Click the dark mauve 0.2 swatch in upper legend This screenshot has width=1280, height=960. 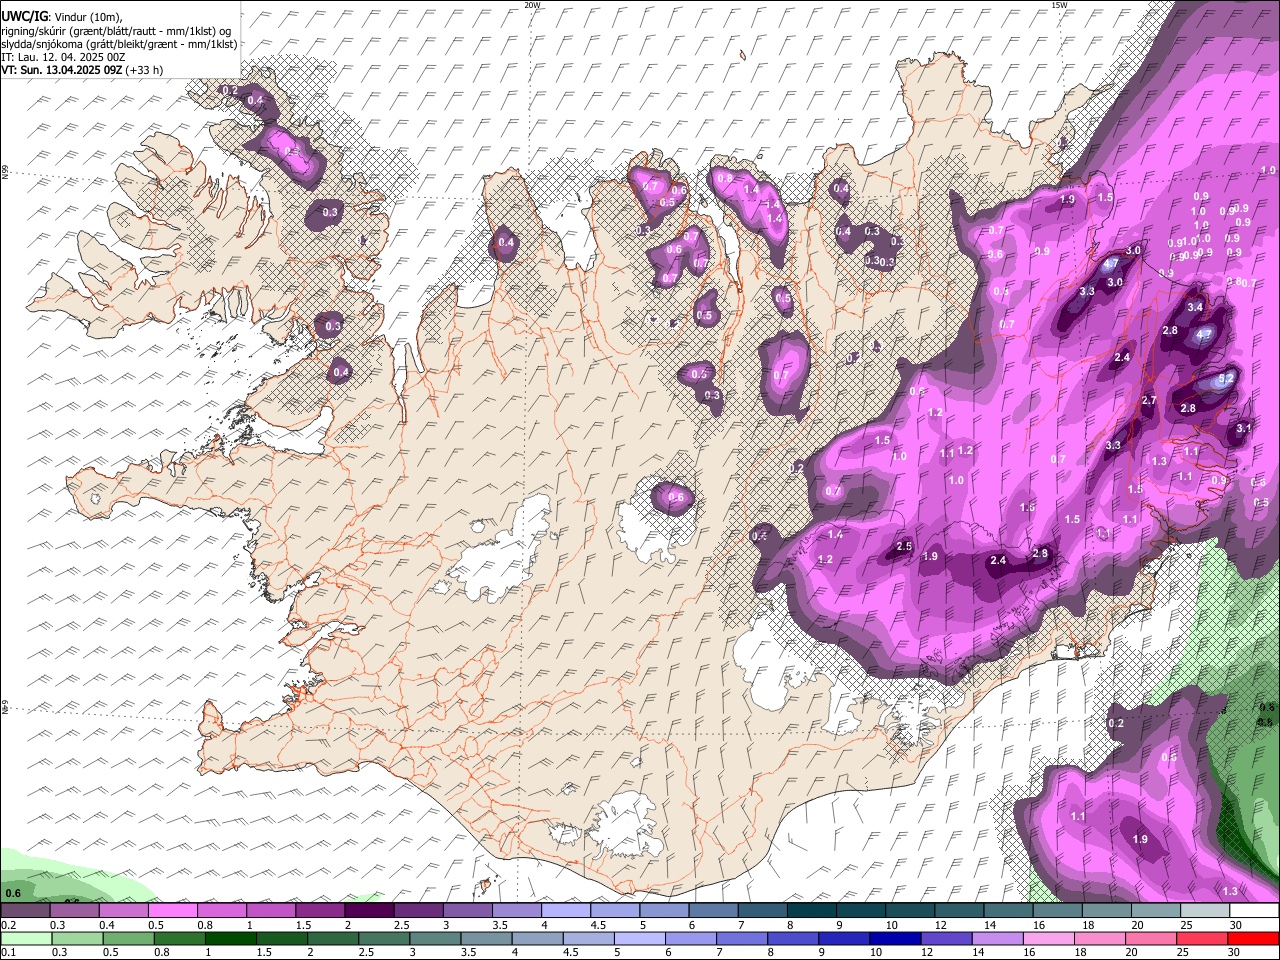click(x=25, y=911)
